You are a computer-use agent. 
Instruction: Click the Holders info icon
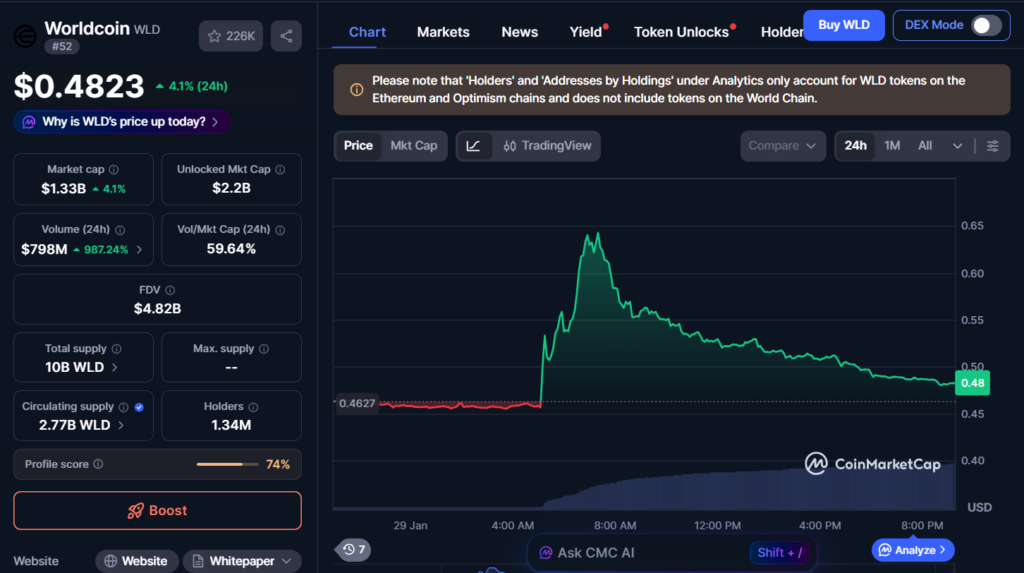point(253,407)
